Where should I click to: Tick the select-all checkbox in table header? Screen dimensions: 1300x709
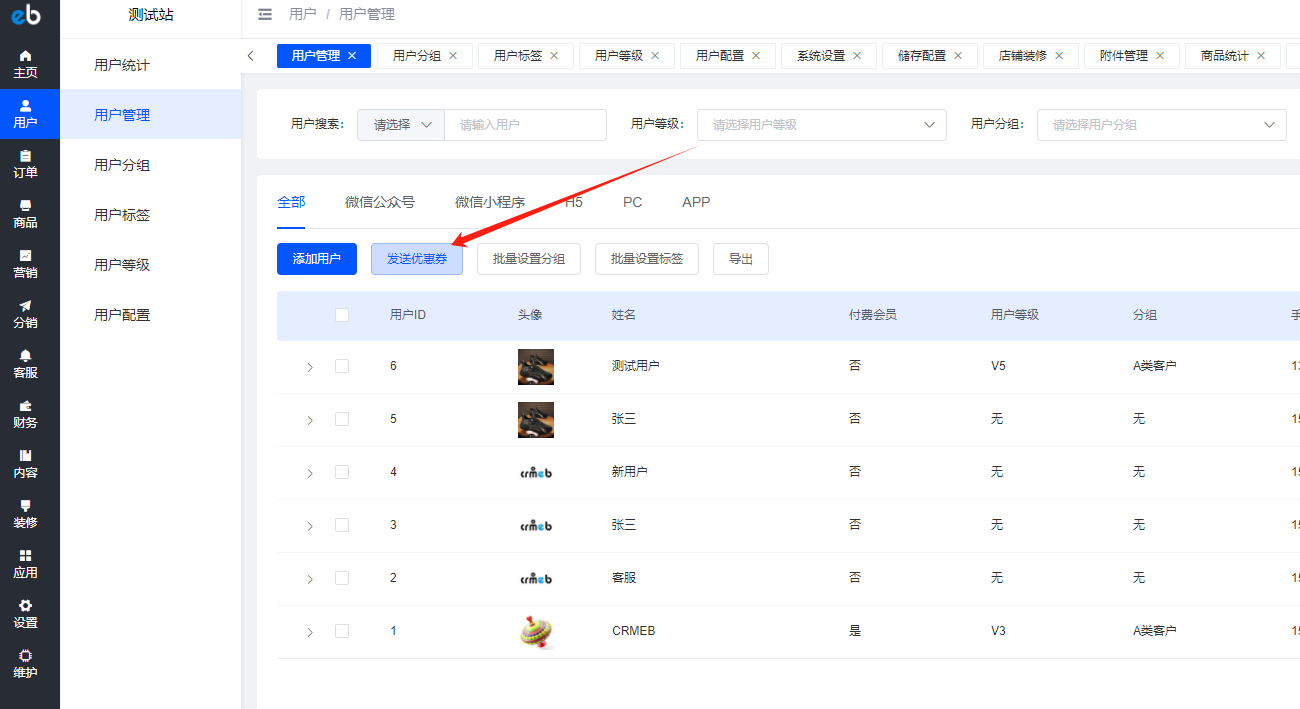(342, 315)
